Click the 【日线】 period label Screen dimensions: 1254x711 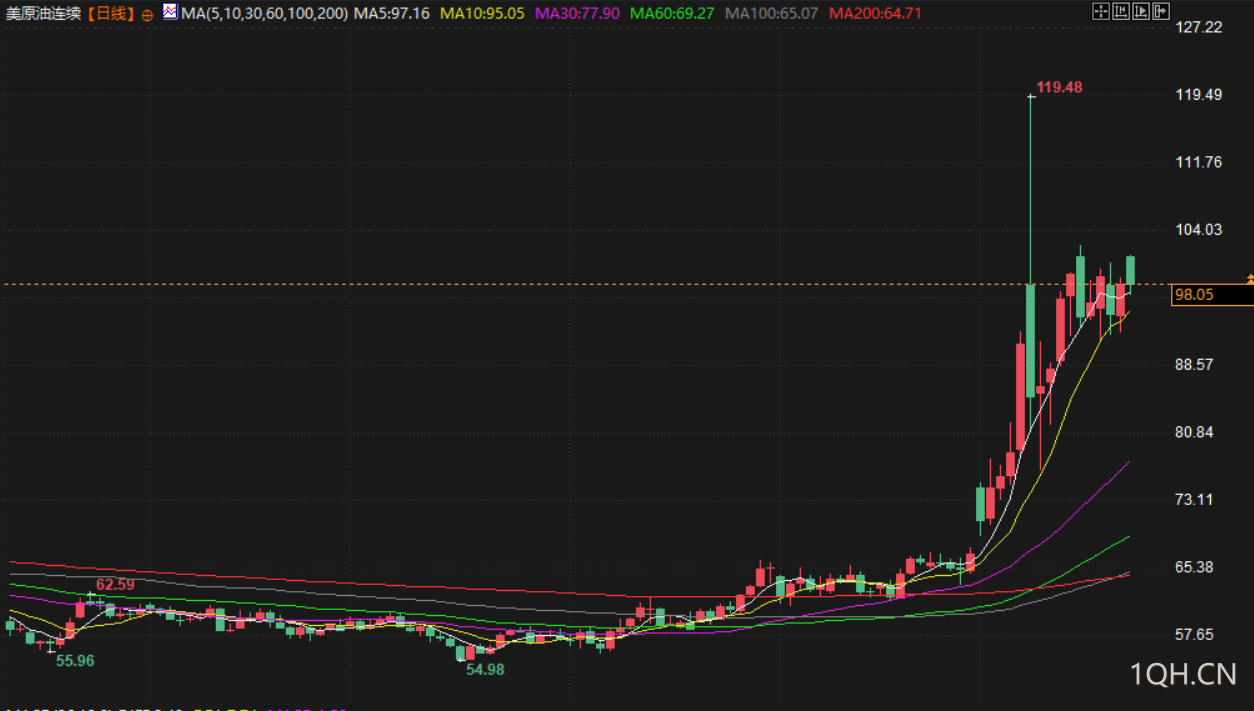(112, 14)
